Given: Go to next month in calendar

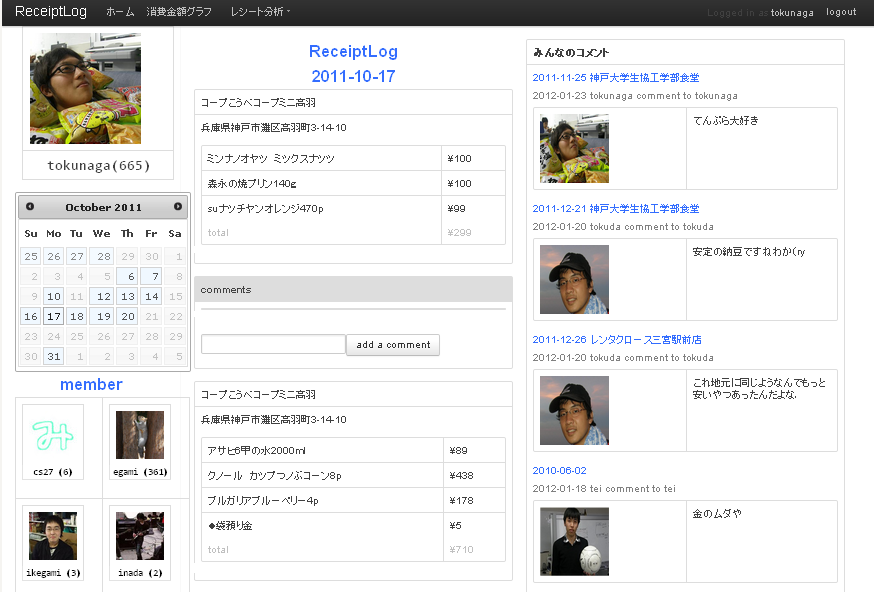Looking at the screenshot, I should [x=178, y=207].
